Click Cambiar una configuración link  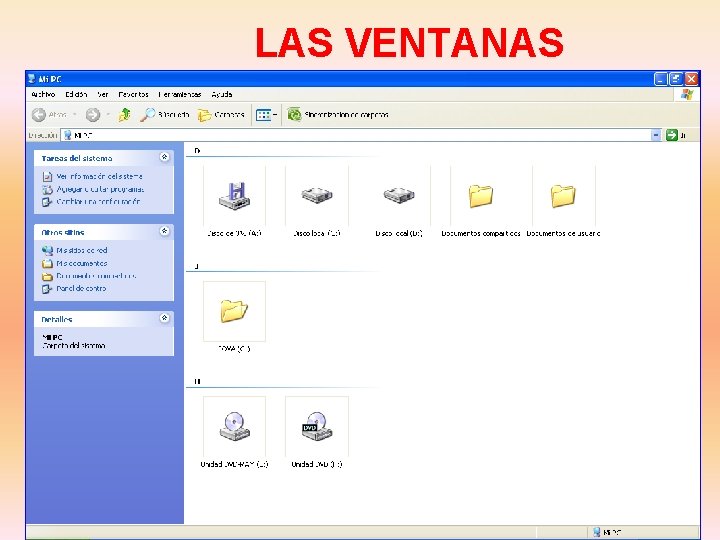click(98, 202)
